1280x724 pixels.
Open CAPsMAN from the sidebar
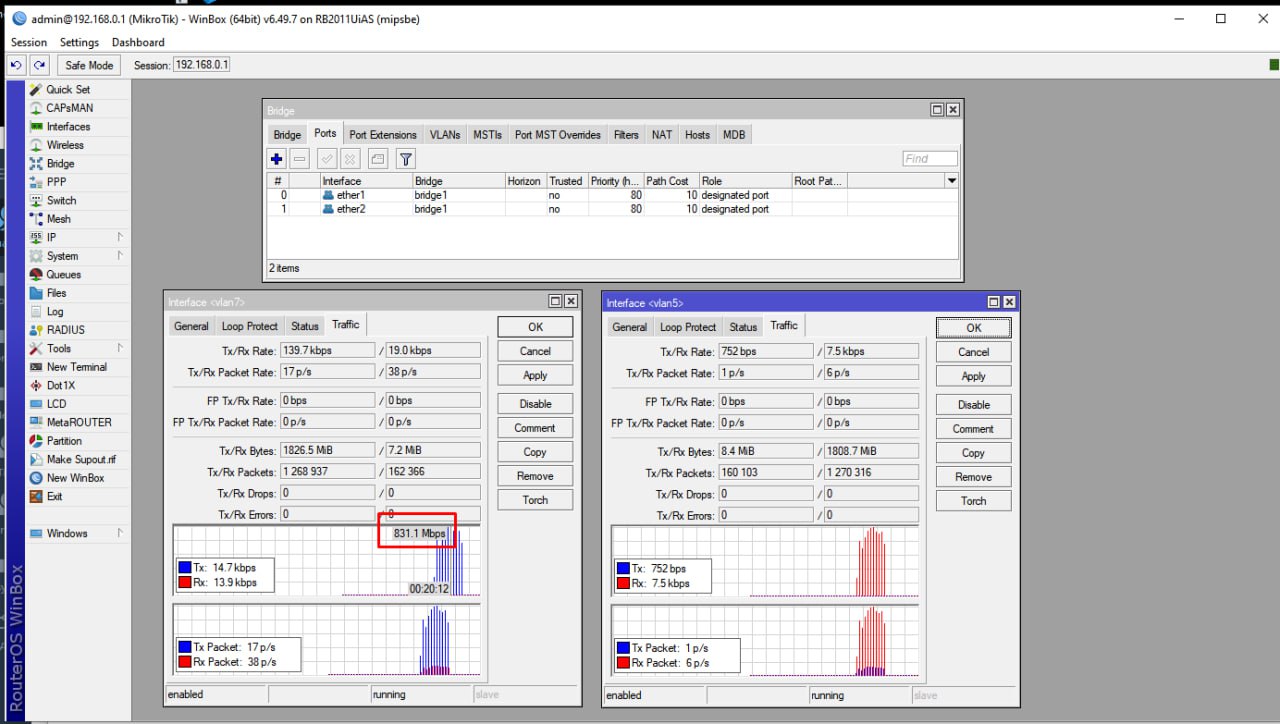70,108
